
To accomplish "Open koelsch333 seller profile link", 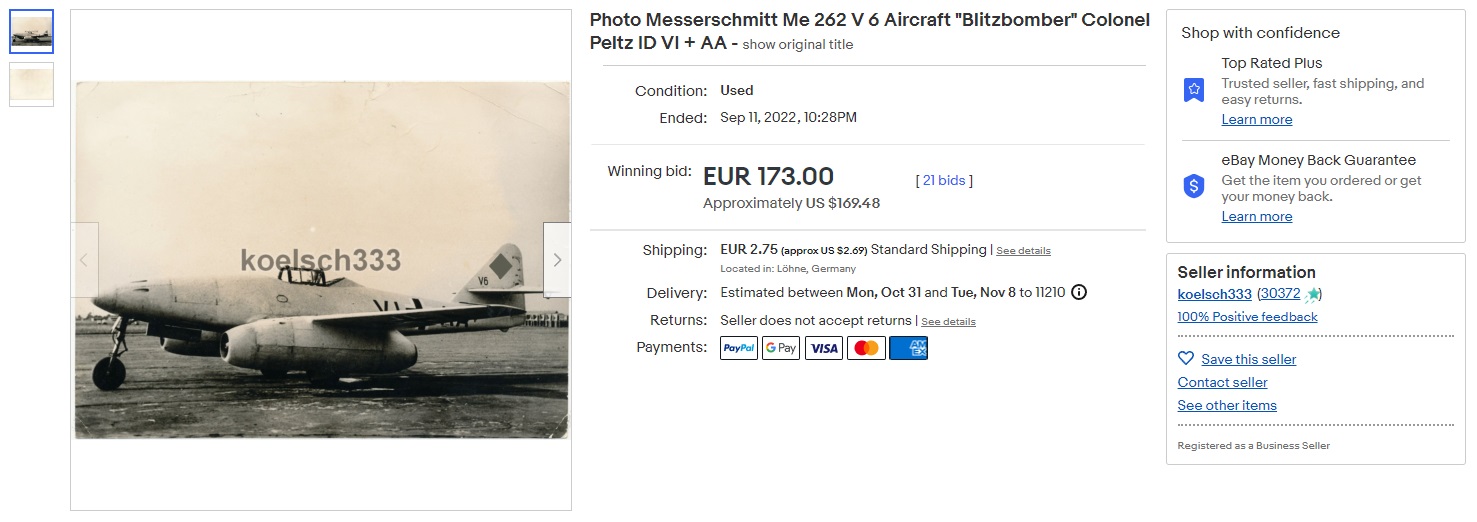I will point(1214,294).
